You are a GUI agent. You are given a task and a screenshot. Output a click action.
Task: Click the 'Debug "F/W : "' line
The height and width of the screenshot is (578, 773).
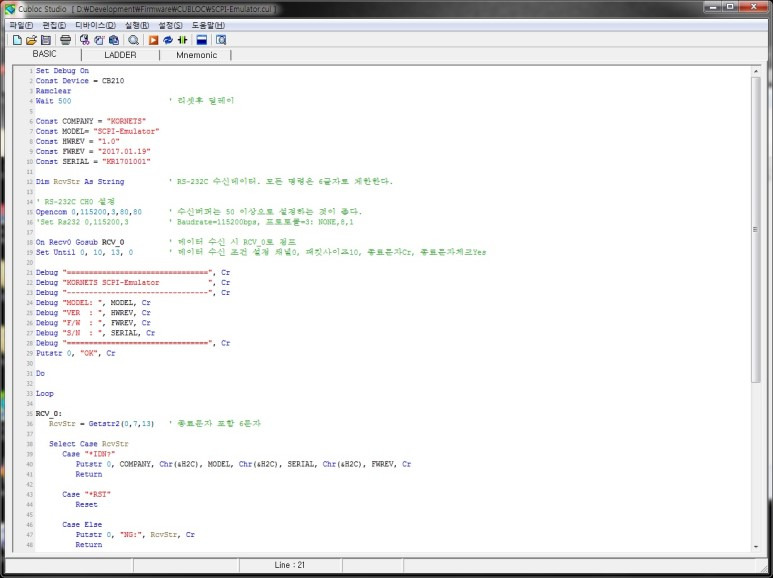pyautogui.click(x=93, y=323)
